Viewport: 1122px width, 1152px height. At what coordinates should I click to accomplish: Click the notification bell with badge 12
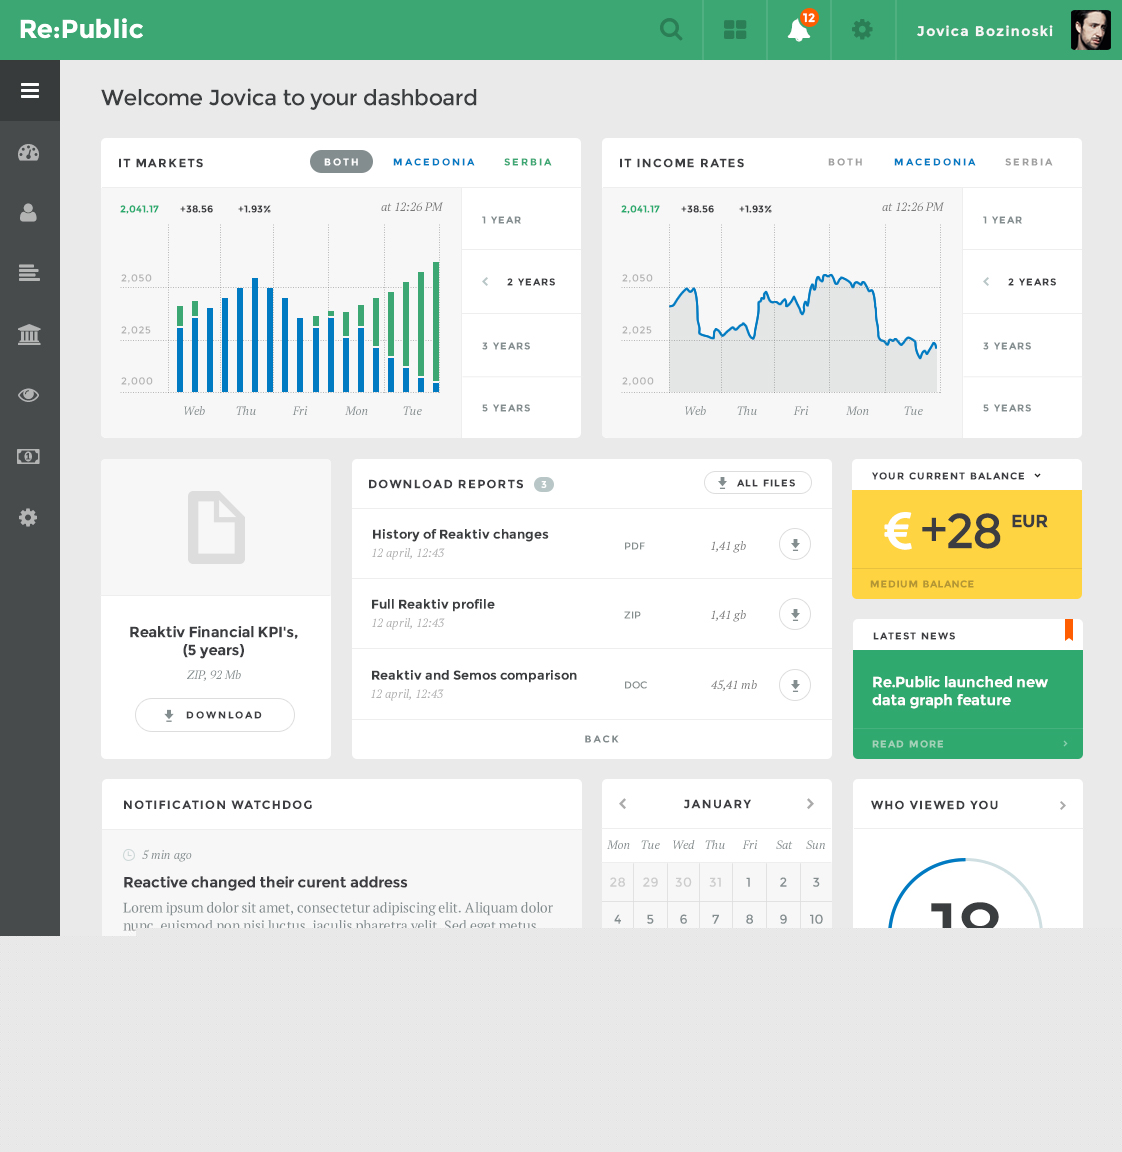(798, 30)
